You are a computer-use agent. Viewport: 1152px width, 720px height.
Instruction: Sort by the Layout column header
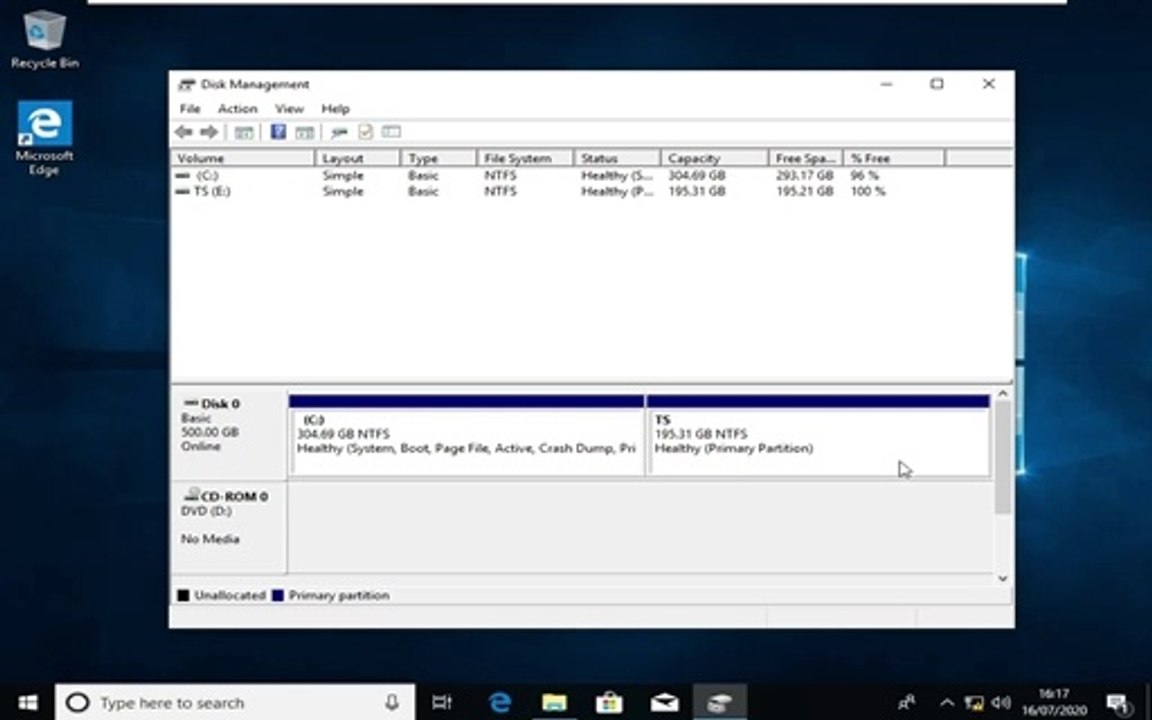pos(358,158)
